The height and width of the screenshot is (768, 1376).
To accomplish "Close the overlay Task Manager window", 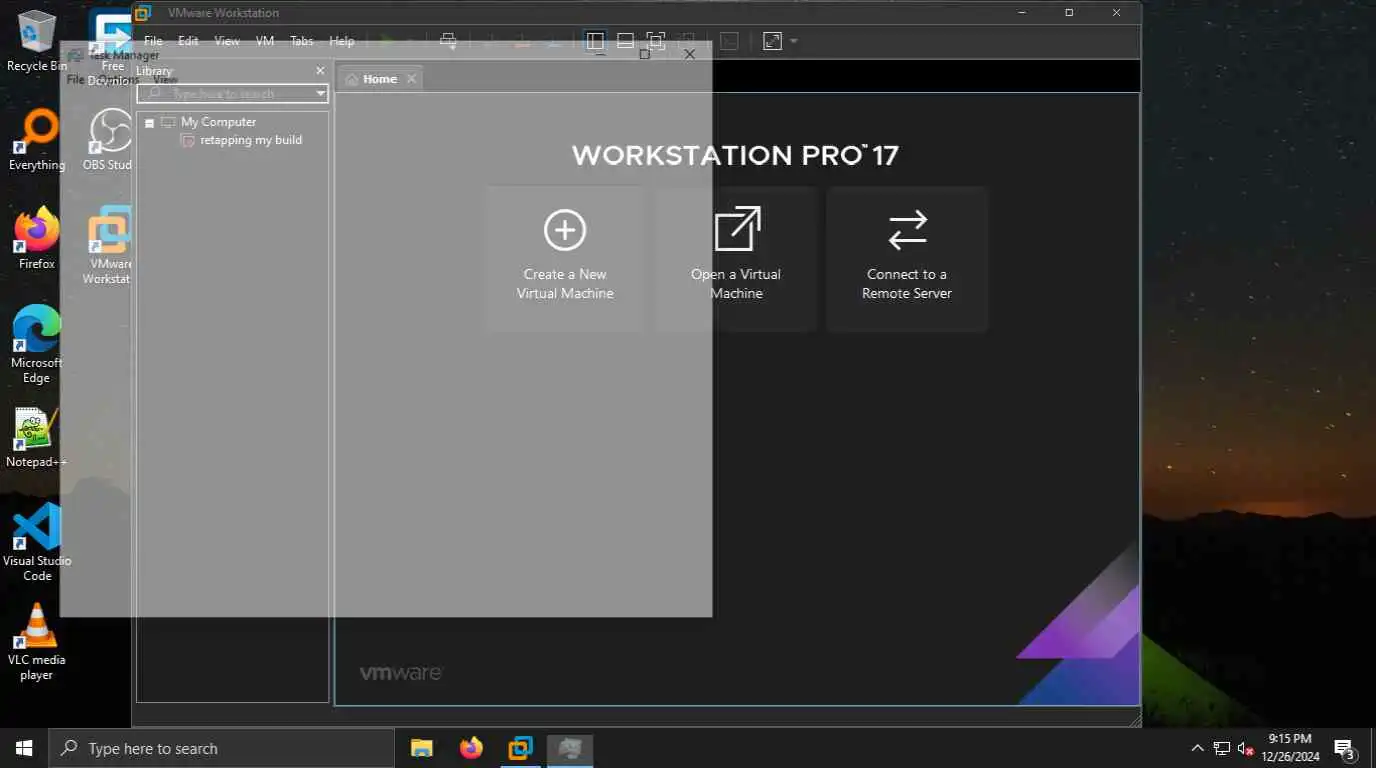I will pyautogui.click(x=689, y=54).
